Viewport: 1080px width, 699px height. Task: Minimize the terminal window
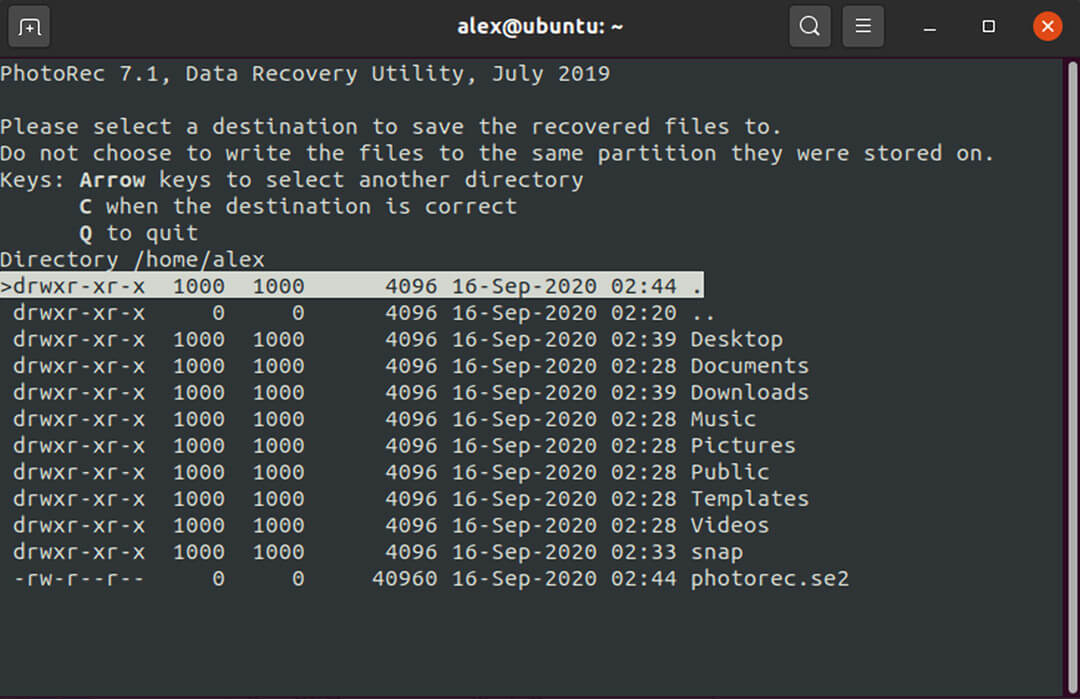[x=929, y=27]
